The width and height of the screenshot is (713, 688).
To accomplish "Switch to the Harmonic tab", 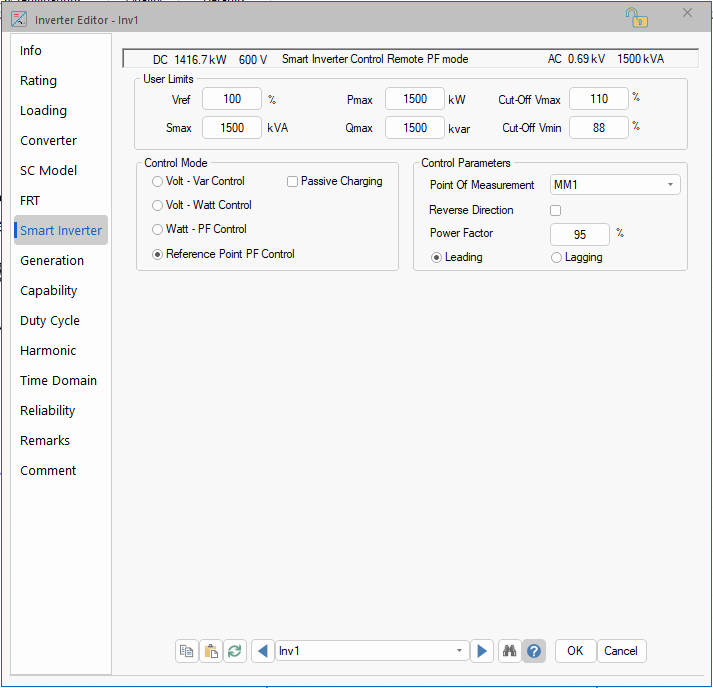I will [x=48, y=351].
